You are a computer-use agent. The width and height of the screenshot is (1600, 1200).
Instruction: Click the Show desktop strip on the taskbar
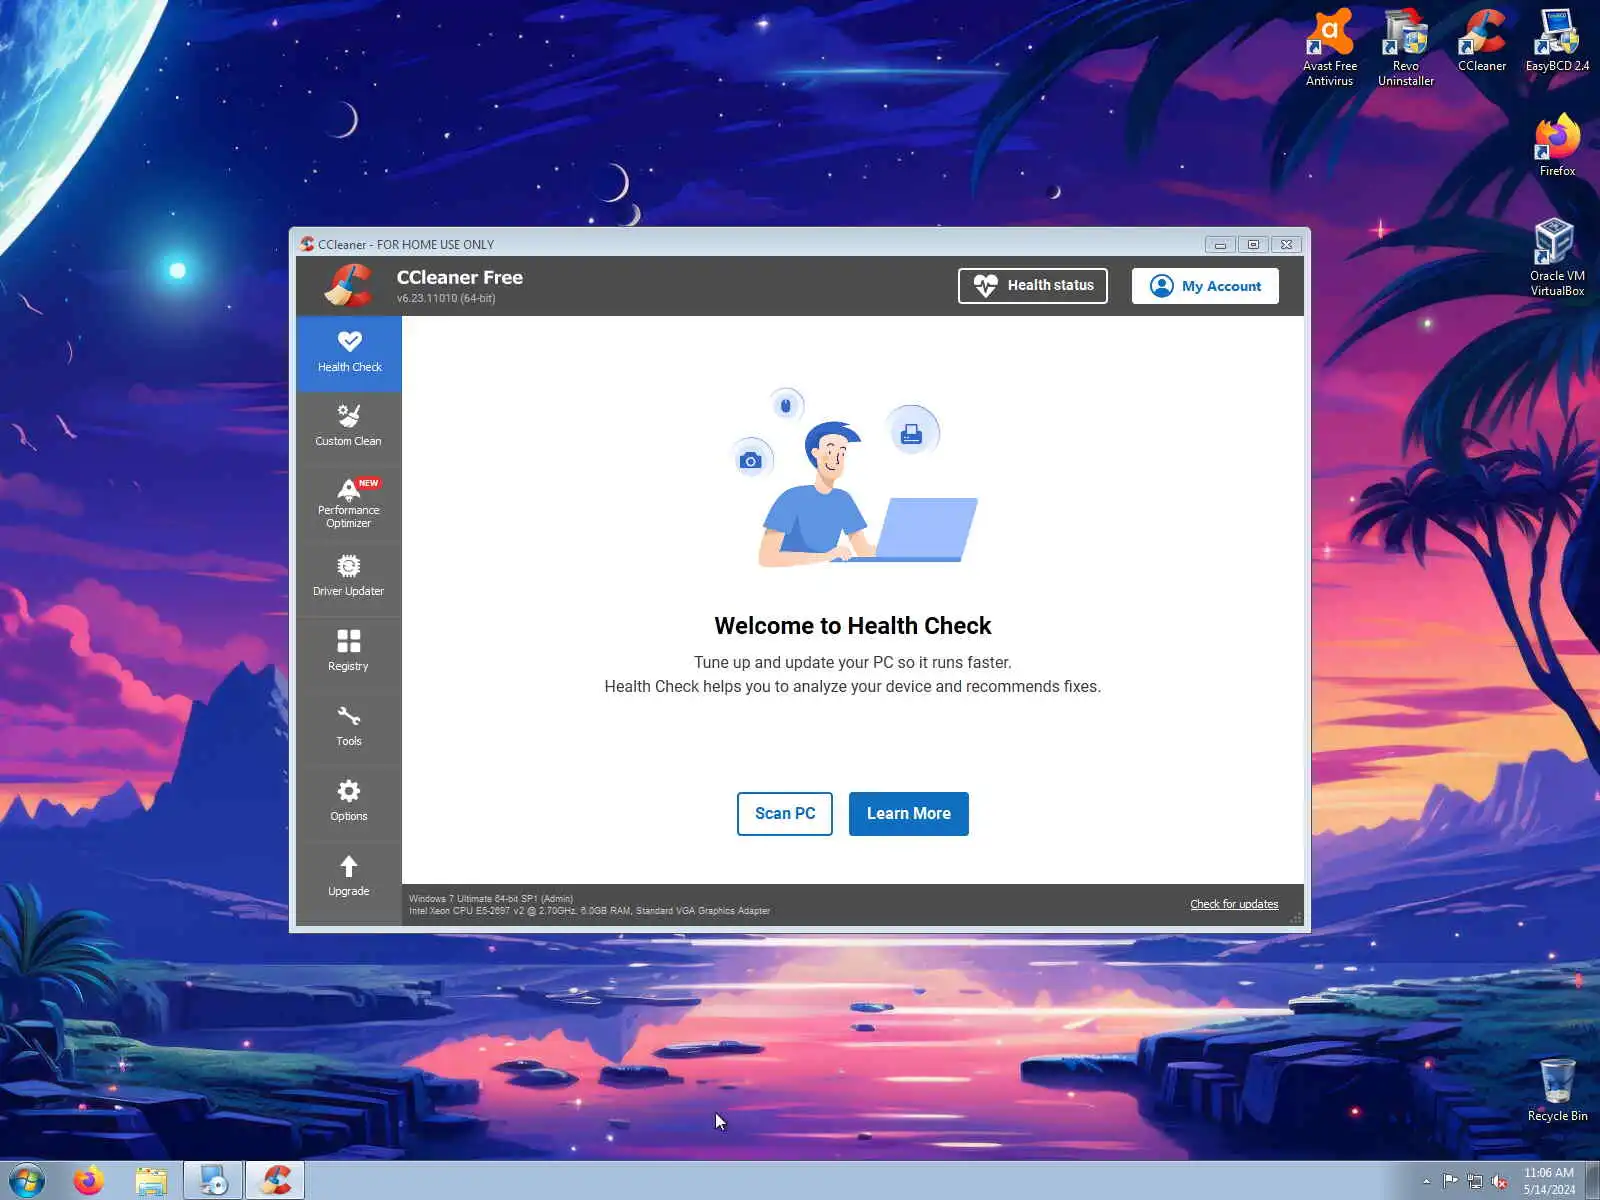[1592, 1181]
